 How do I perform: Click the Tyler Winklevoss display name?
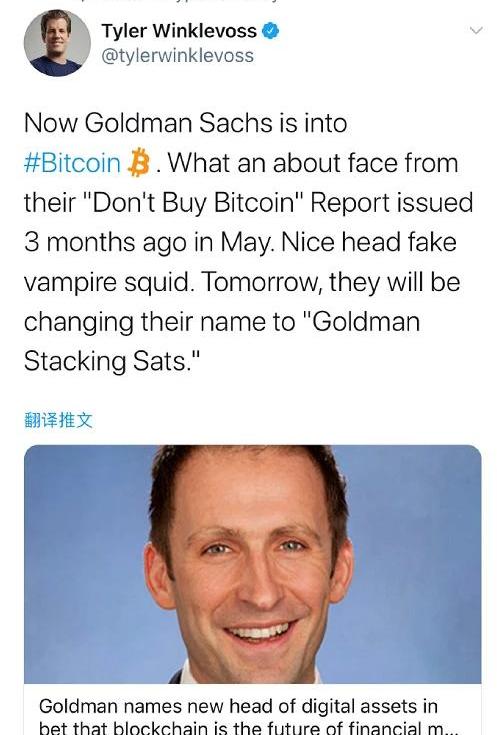pyautogui.click(x=179, y=31)
